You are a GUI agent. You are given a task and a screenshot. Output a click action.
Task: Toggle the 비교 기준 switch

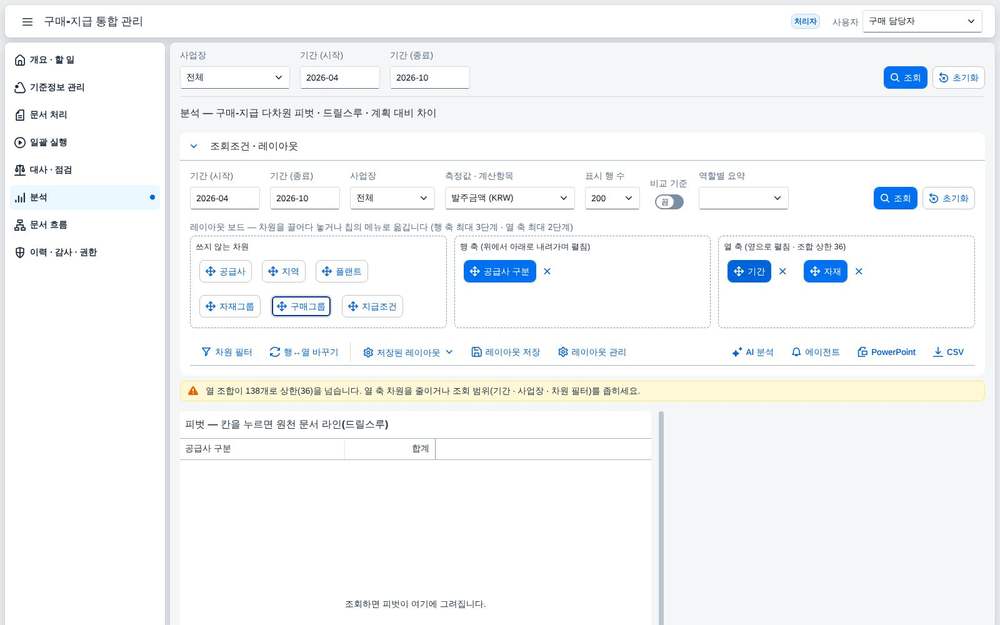pyautogui.click(x=669, y=202)
